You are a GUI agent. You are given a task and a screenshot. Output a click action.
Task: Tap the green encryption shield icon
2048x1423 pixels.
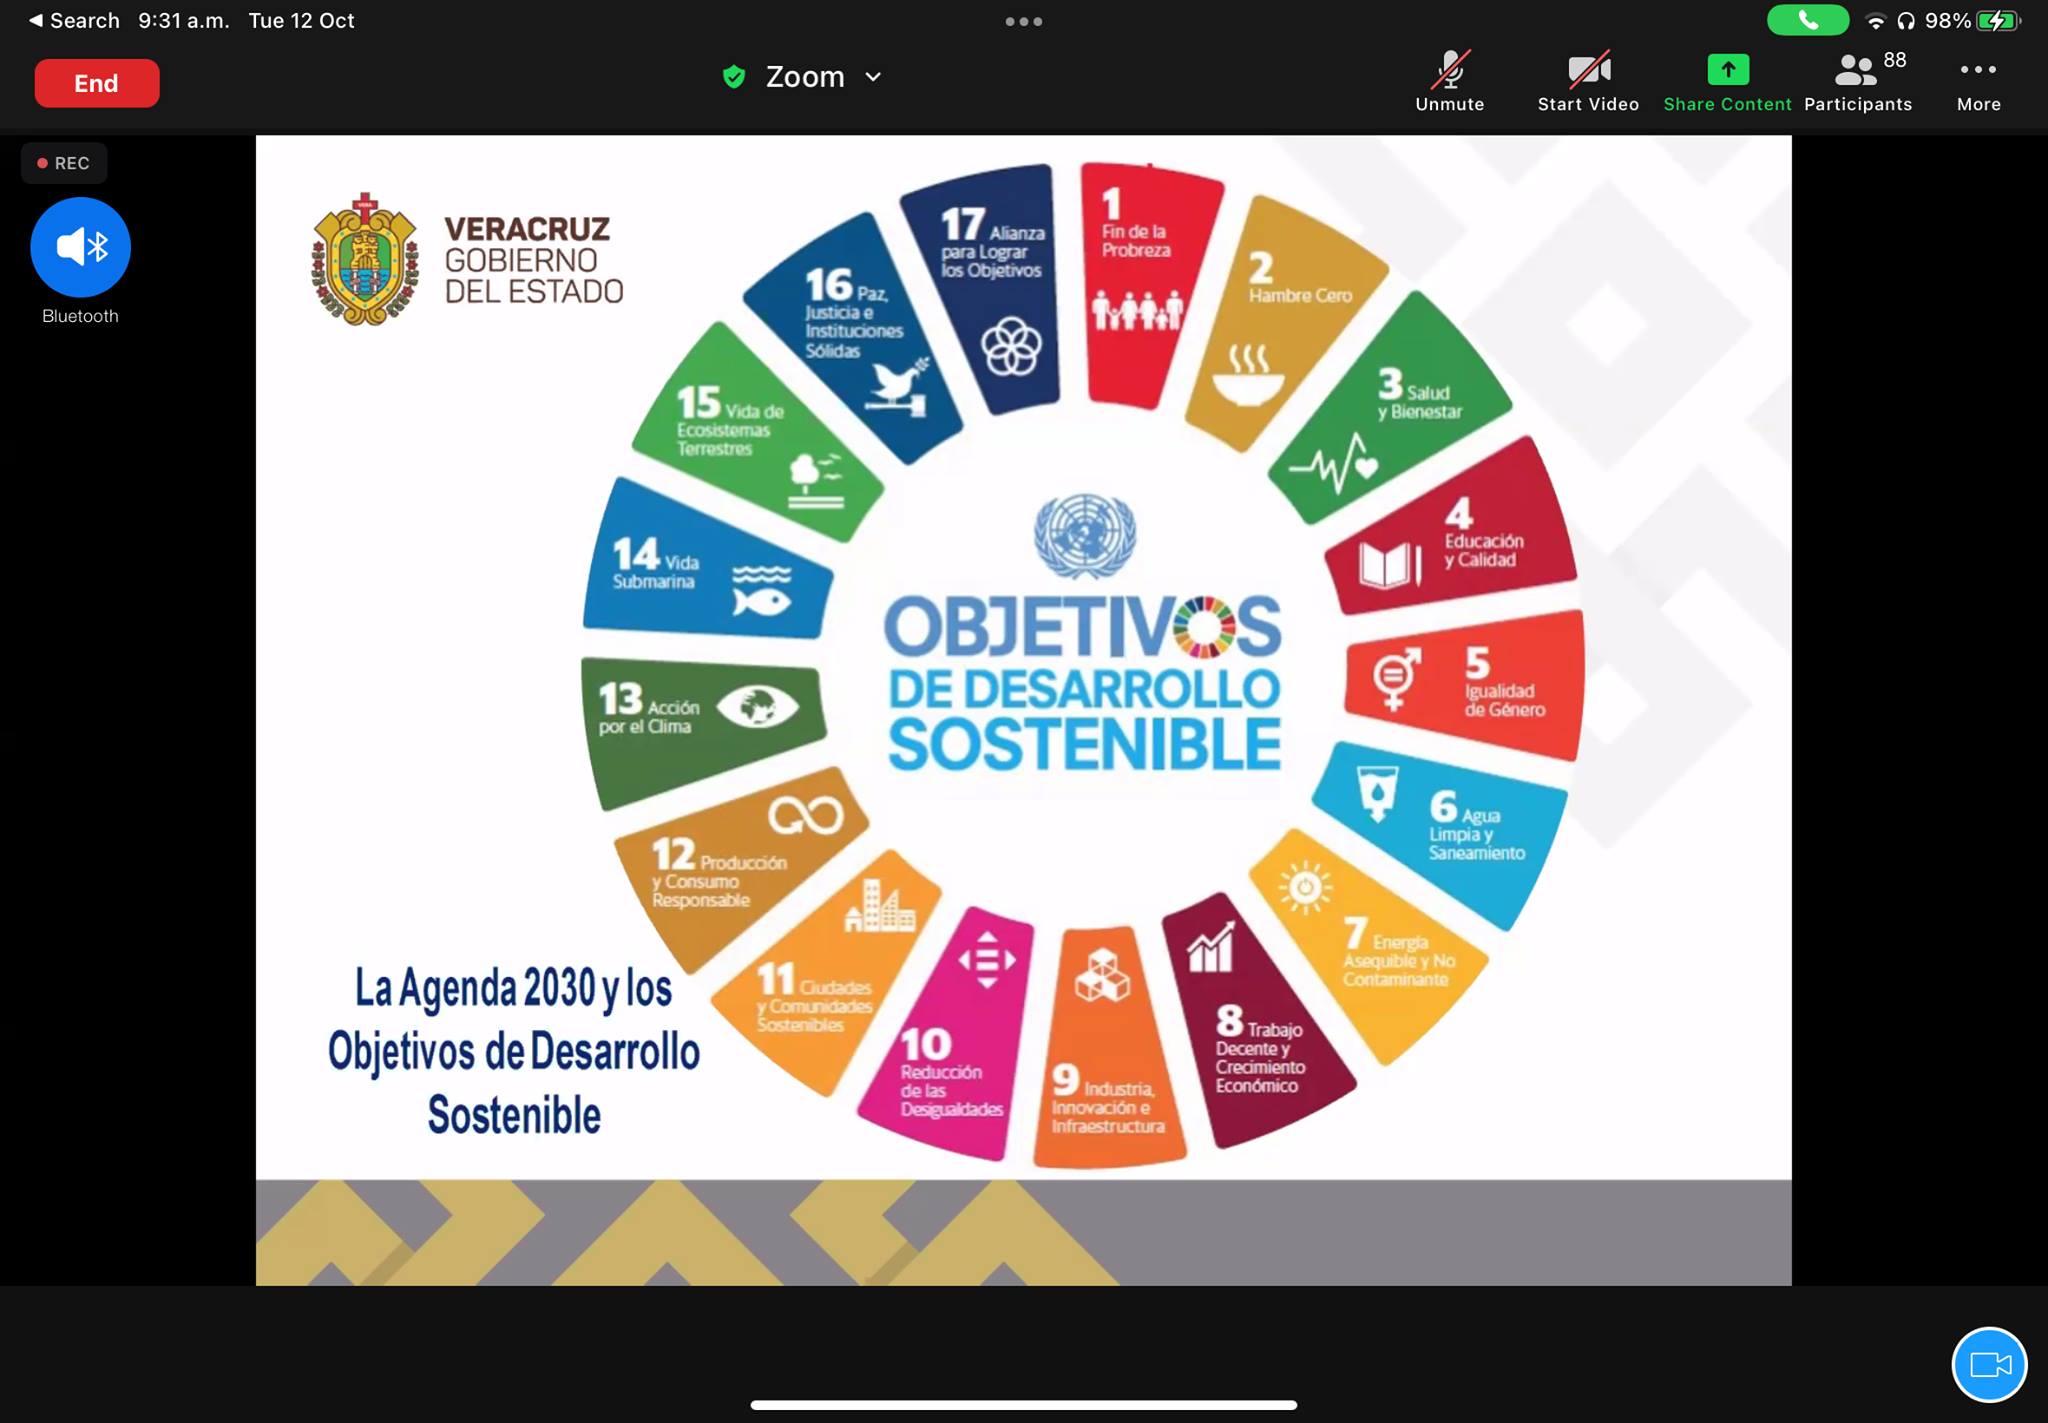[734, 77]
